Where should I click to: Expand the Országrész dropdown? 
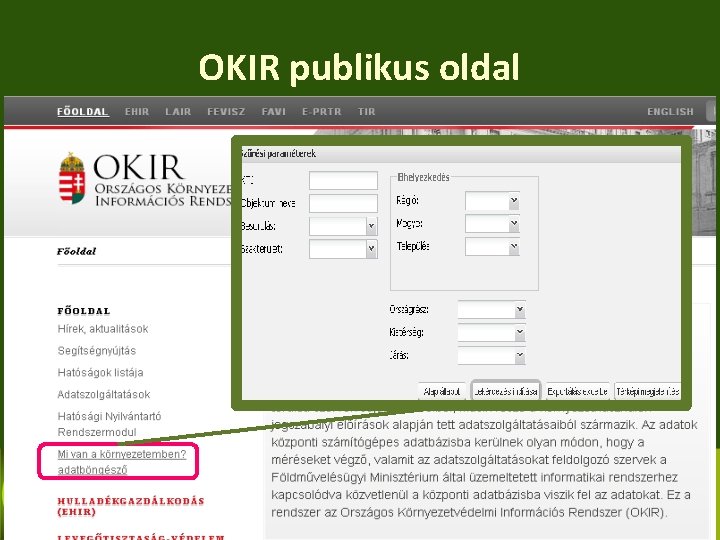click(x=519, y=309)
